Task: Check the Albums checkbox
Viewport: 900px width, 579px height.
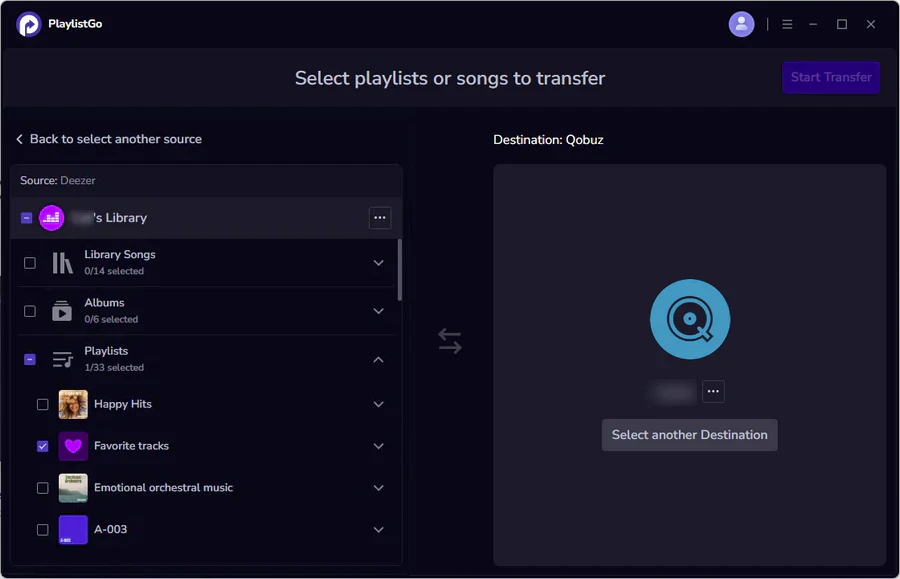Action: [x=30, y=311]
